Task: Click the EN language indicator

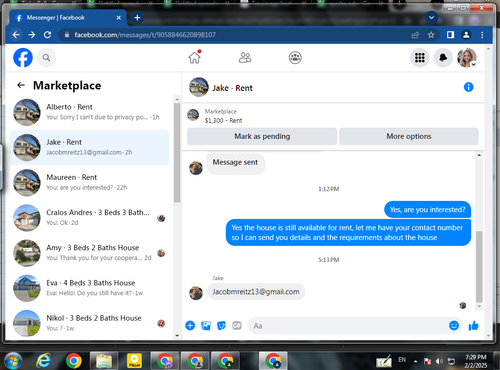Action: click(x=402, y=360)
